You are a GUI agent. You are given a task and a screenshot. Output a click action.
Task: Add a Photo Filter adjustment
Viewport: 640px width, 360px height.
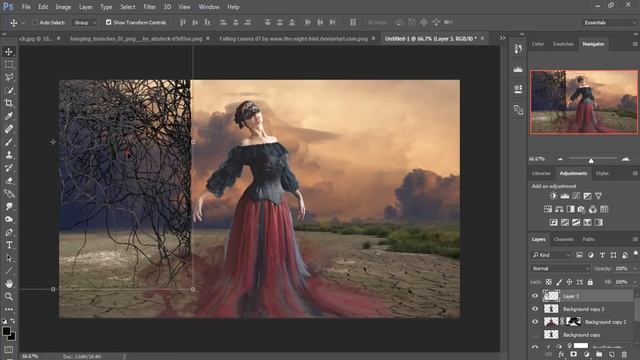pos(582,209)
